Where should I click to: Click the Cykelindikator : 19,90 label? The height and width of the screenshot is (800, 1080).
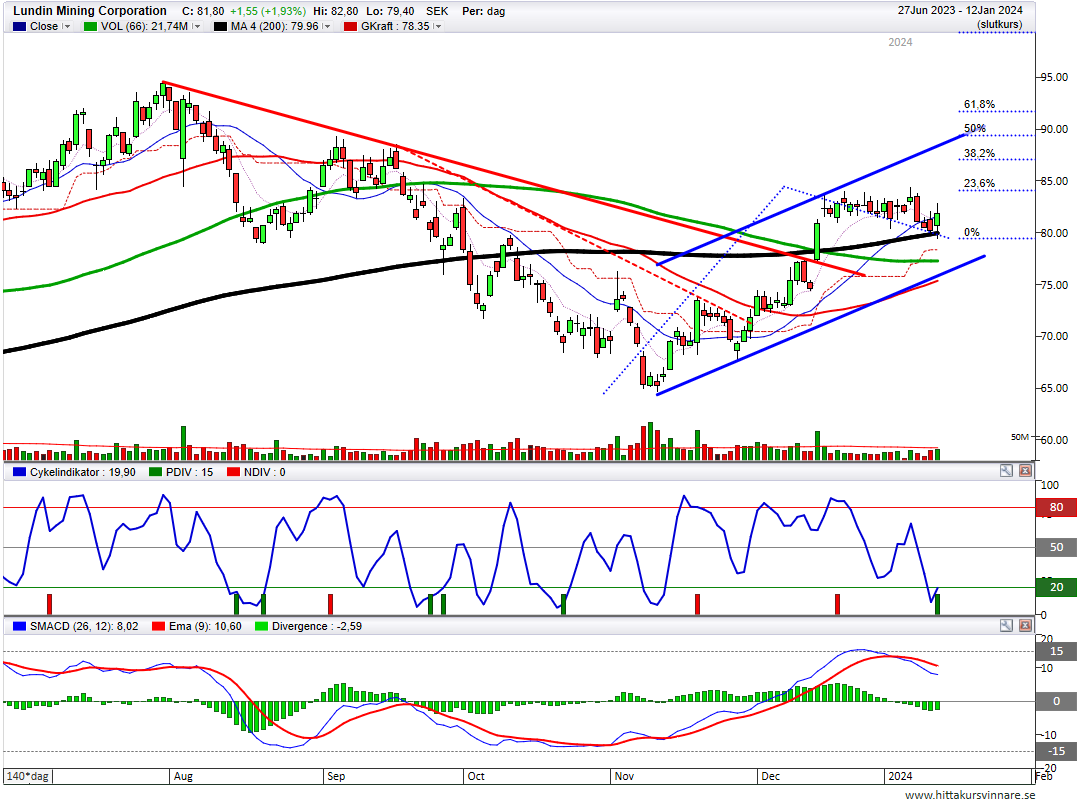click(83, 472)
